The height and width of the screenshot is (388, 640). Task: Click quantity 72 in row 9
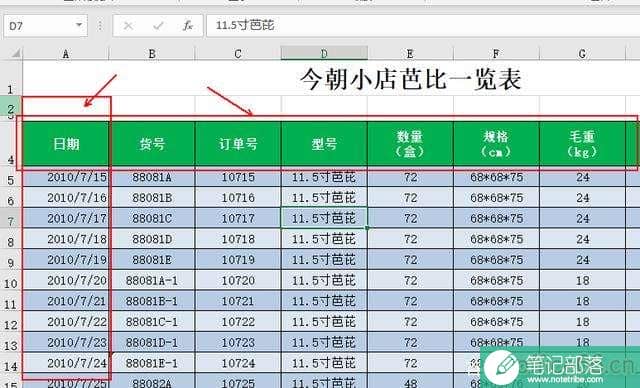(x=410, y=260)
